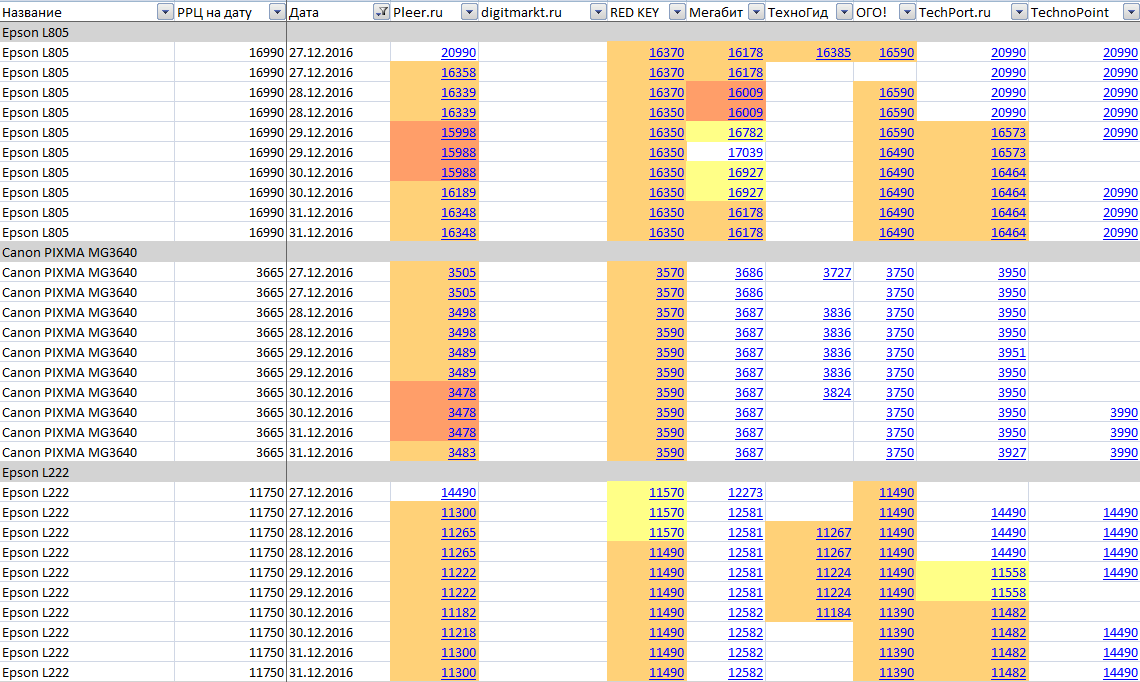Expand the TechPort.ru column filter
The width and height of the screenshot is (1140, 682).
(1019, 12)
